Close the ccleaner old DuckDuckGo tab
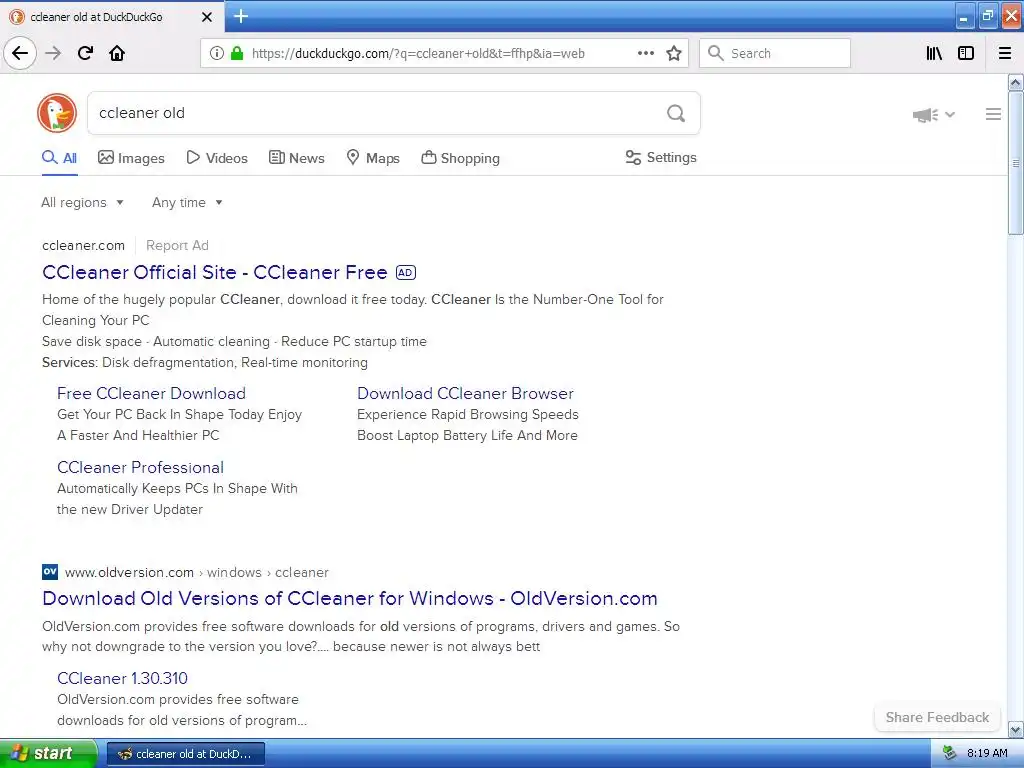Screen dimensions: 1024x768 [x=206, y=17]
